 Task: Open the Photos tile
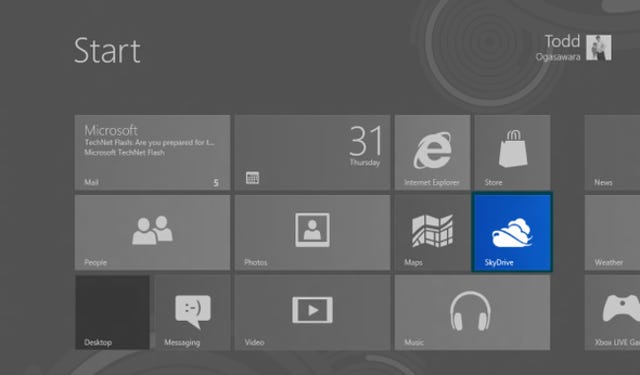pyautogui.click(x=312, y=233)
